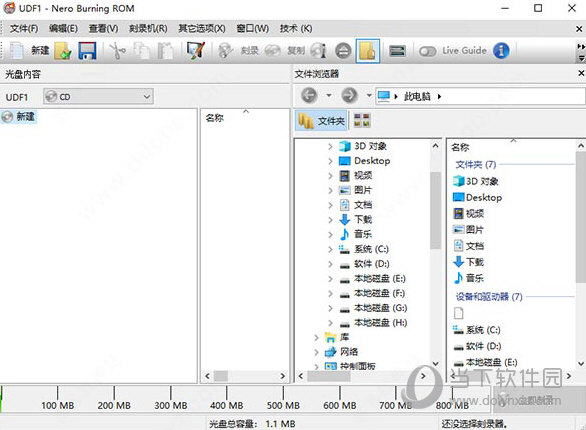Open Back button history dropdown arrow
Image resolution: width=586 pixels, height=430 pixels.
[x=329, y=96]
